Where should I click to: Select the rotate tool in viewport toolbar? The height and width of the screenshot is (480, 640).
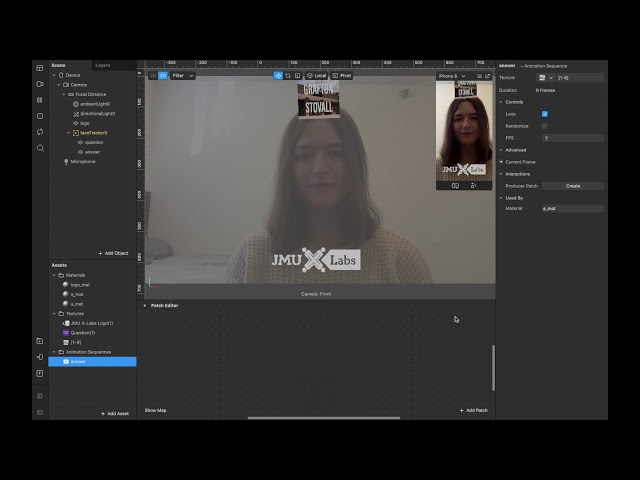click(288, 76)
